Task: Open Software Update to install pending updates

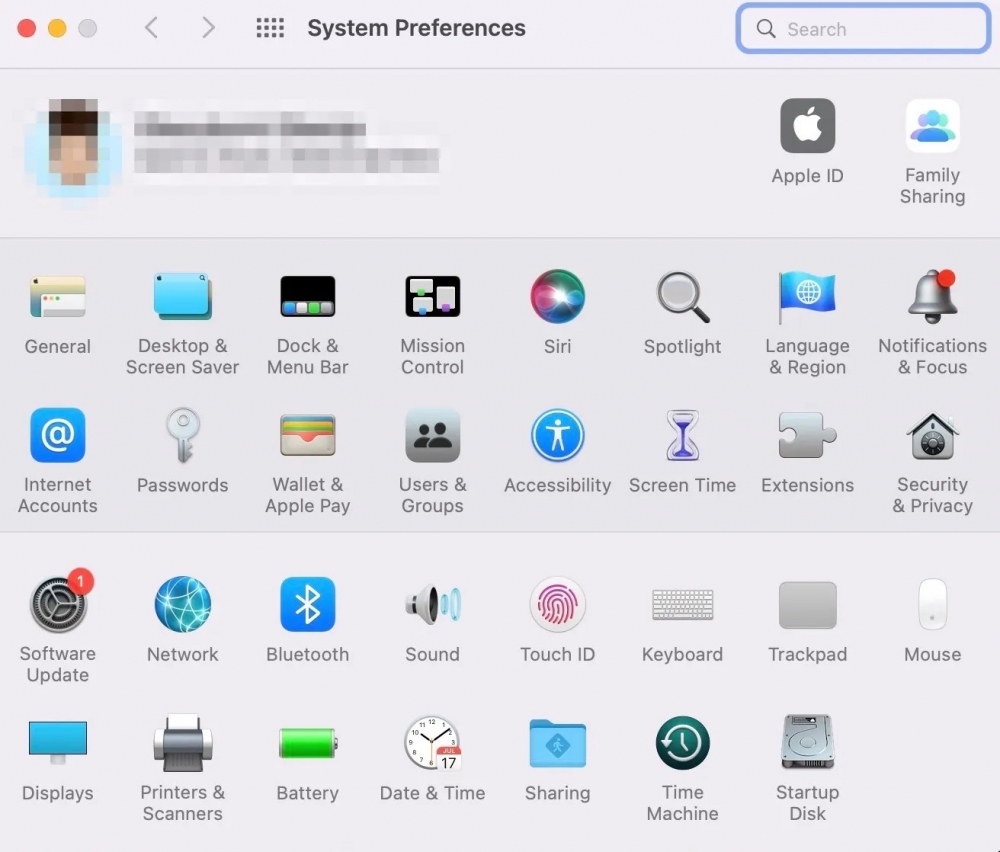Action: click(x=57, y=604)
